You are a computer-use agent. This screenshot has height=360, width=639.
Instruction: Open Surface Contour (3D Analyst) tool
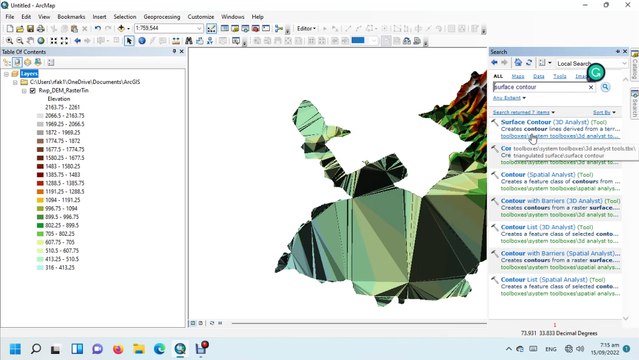click(553, 122)
